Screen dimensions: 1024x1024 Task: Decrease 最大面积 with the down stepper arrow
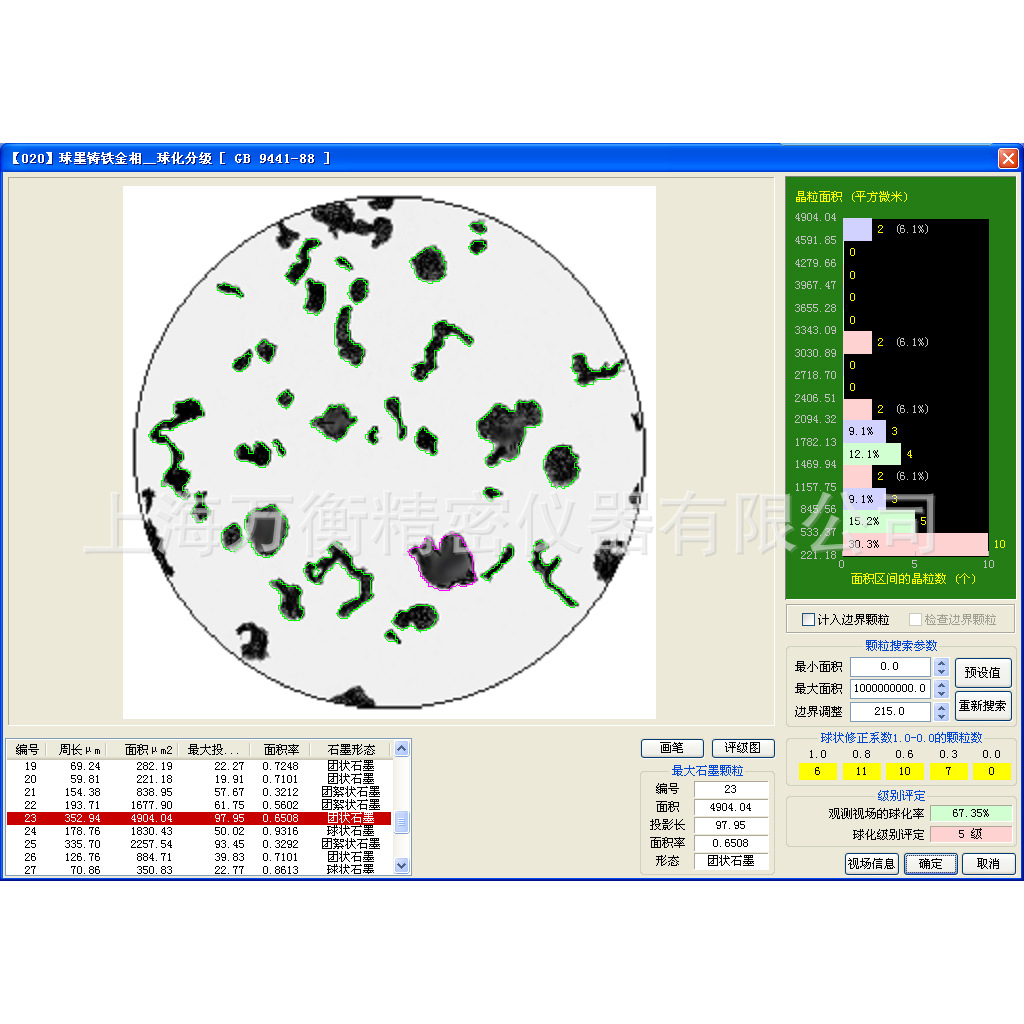point(941,694)
